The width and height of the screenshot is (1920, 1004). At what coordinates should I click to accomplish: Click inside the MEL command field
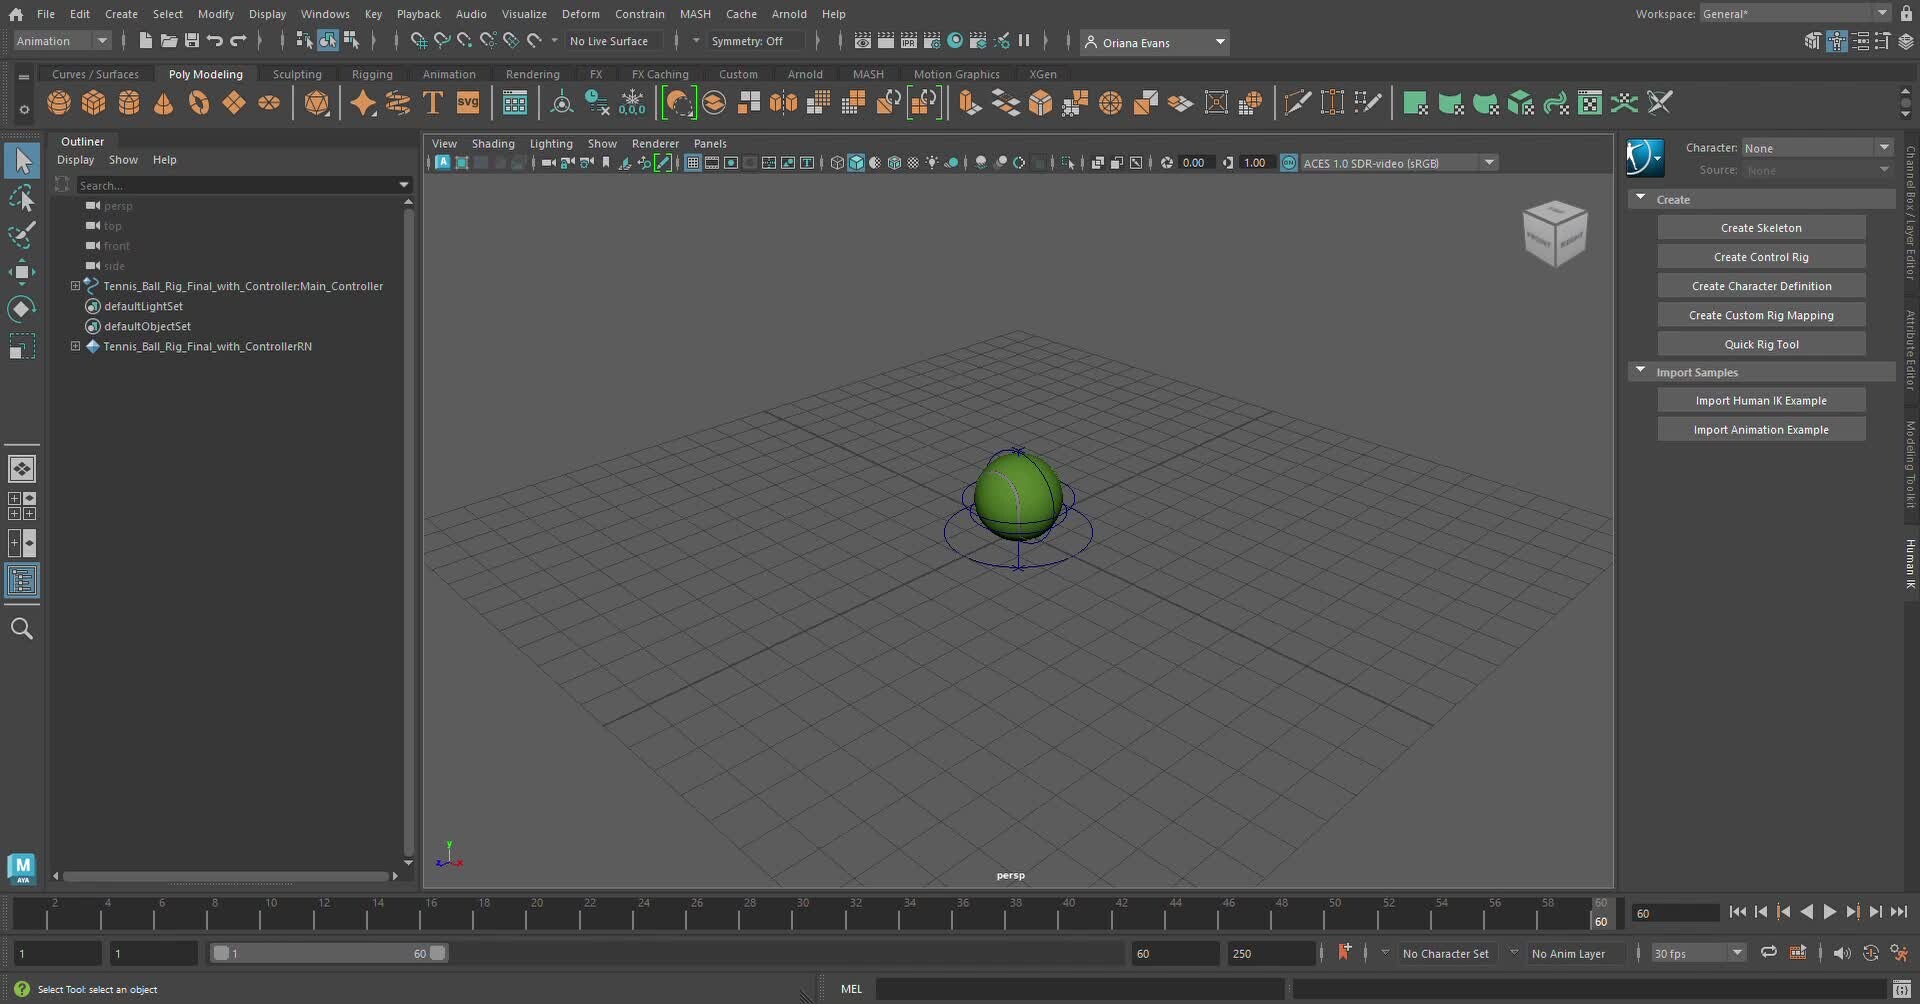point(1080,989)
